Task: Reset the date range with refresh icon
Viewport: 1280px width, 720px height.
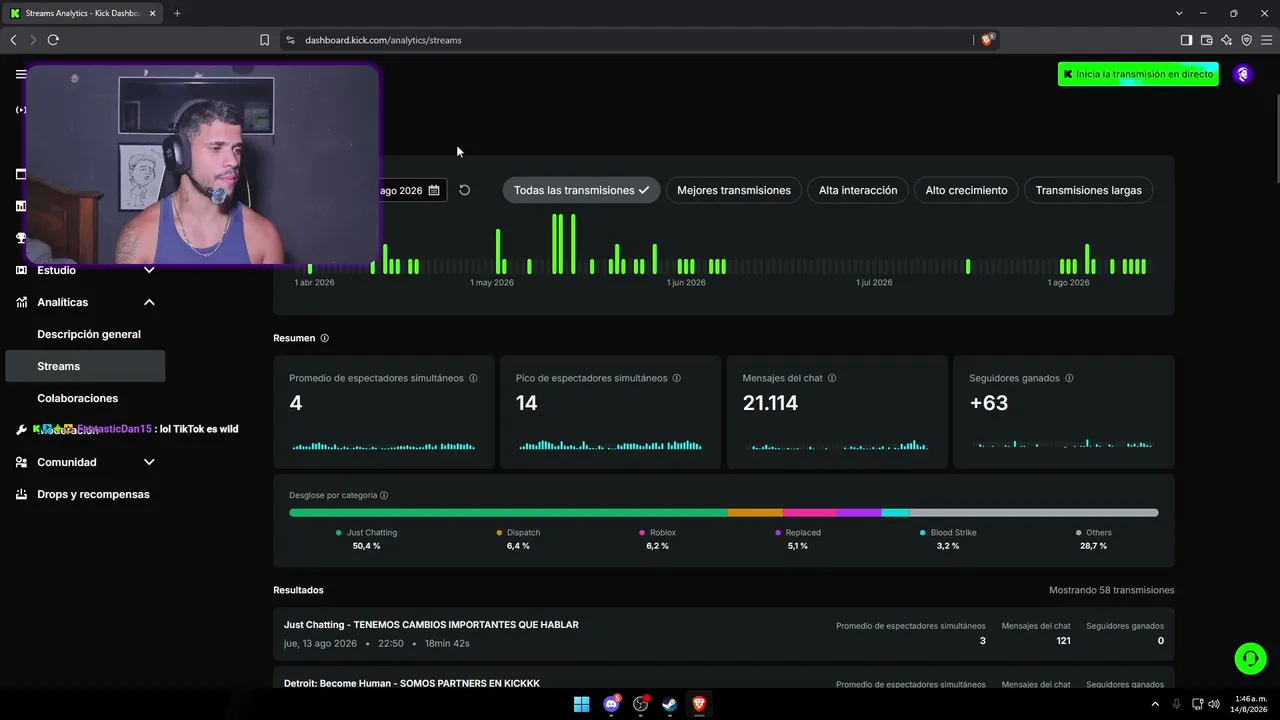Action: point(465,190)
